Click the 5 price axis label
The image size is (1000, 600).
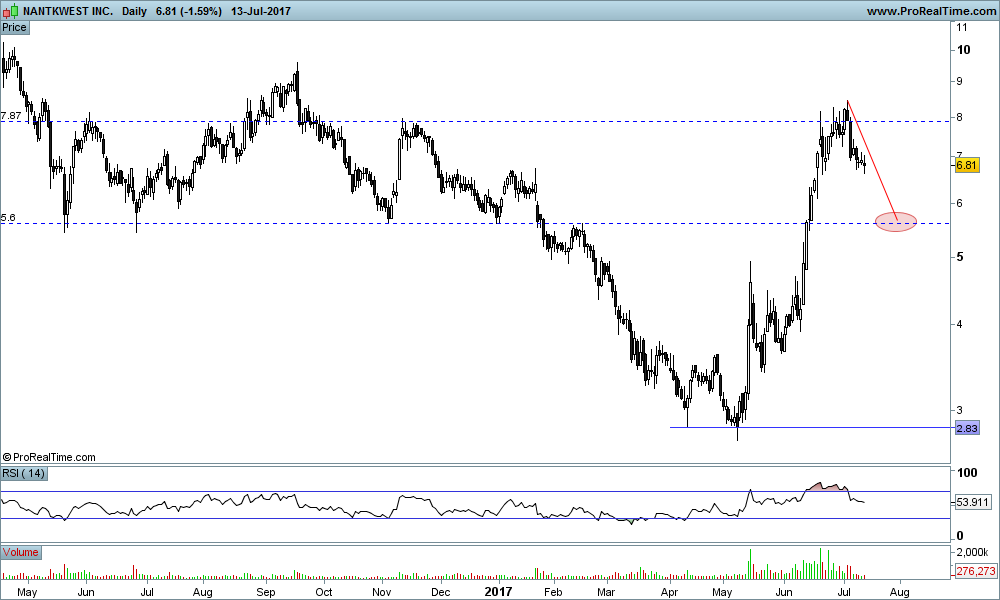point(959,257)
